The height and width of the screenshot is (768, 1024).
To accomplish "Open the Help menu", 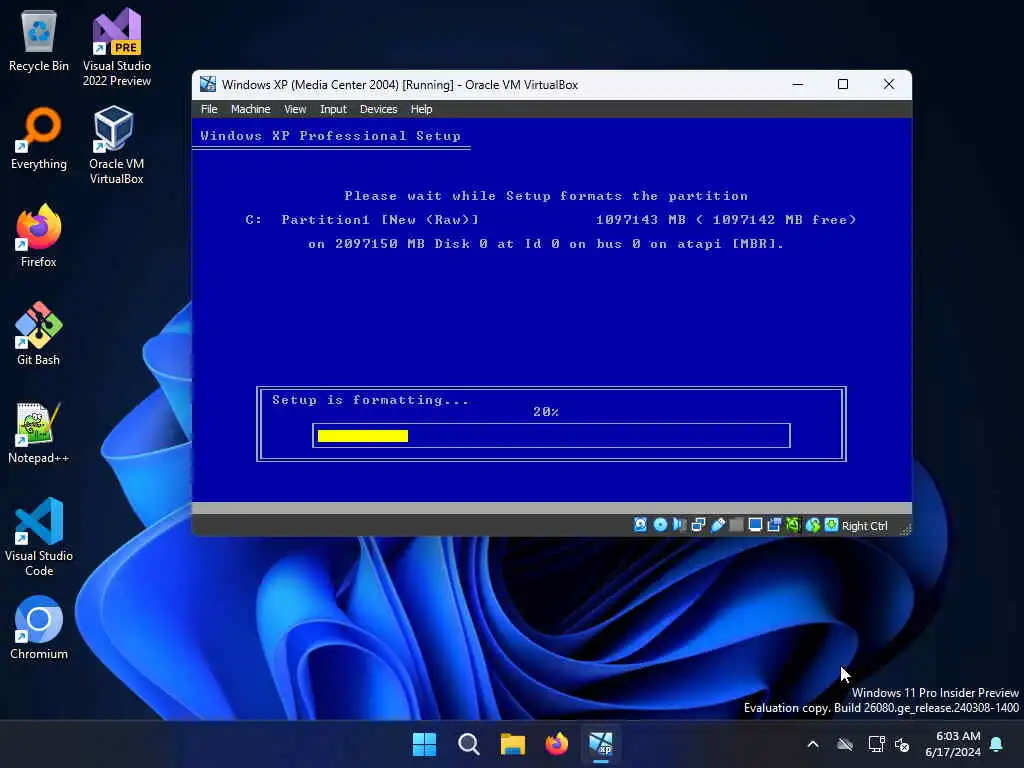I will coord(421,109).
